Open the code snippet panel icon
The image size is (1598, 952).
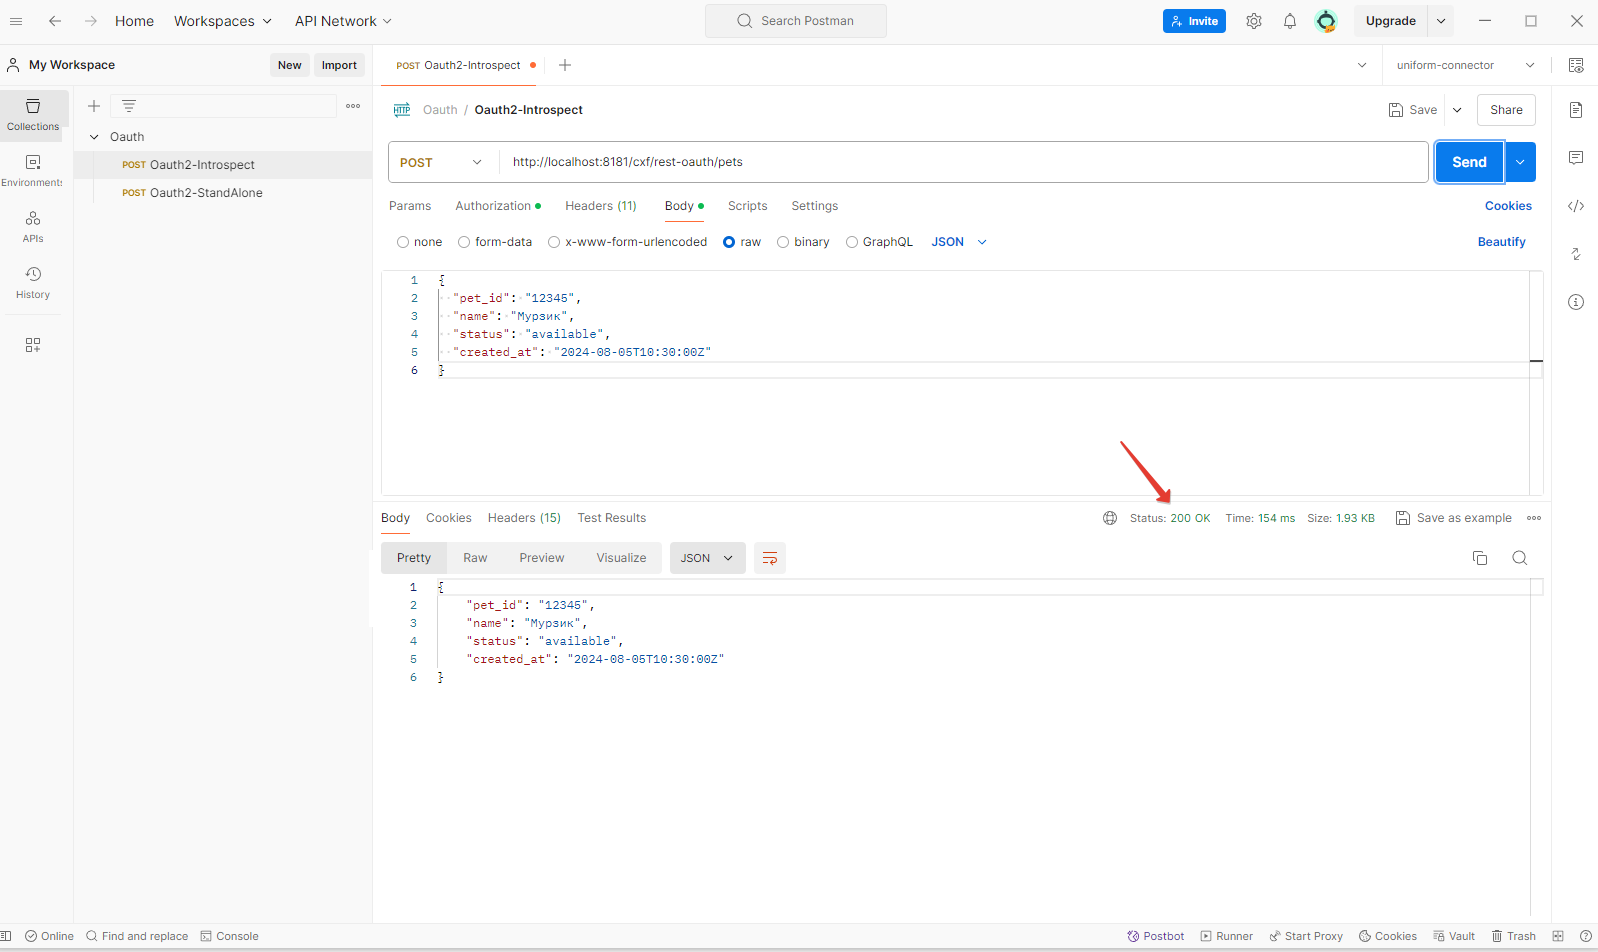point(1576,206)
